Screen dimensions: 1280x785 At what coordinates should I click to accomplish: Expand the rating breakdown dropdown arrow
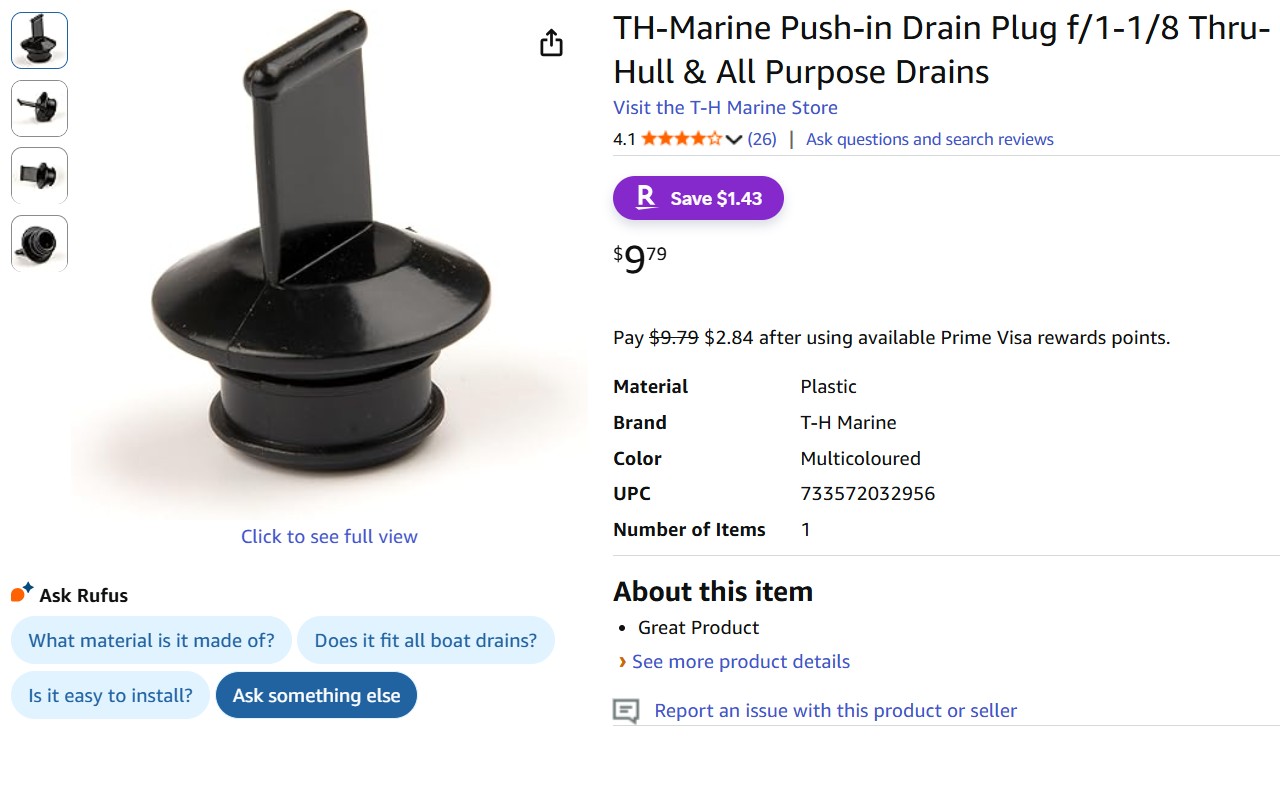tap(734, 140)
